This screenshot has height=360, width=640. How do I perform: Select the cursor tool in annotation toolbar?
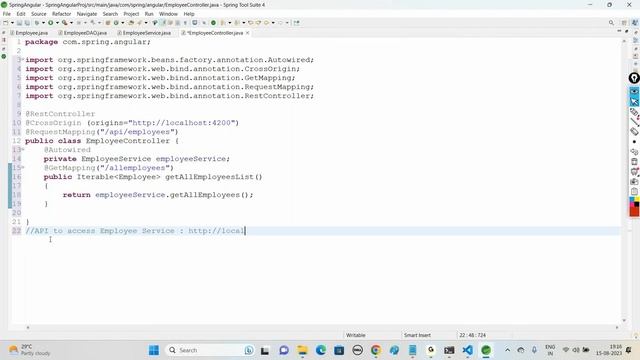click(634, 101)
